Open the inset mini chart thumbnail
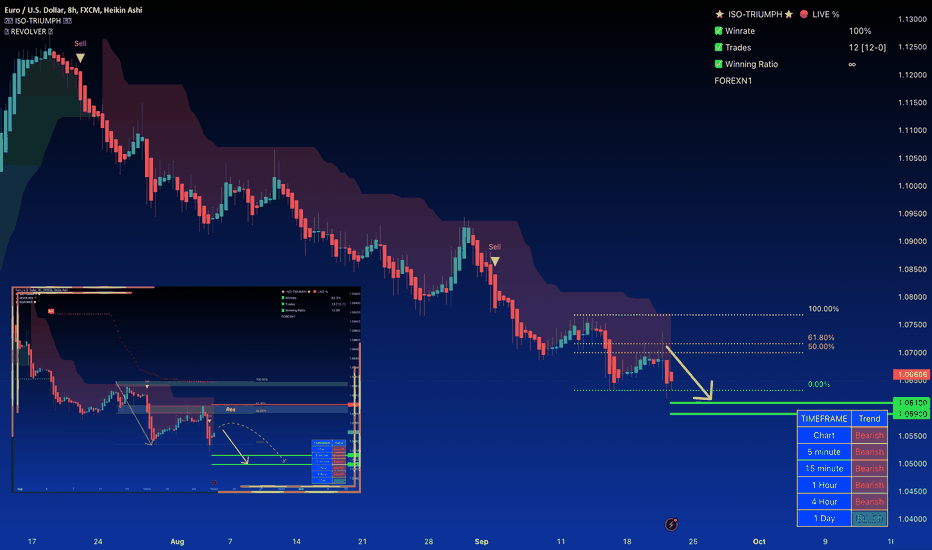The height and width of the screenshot is (550, 932). click(186, 389)
